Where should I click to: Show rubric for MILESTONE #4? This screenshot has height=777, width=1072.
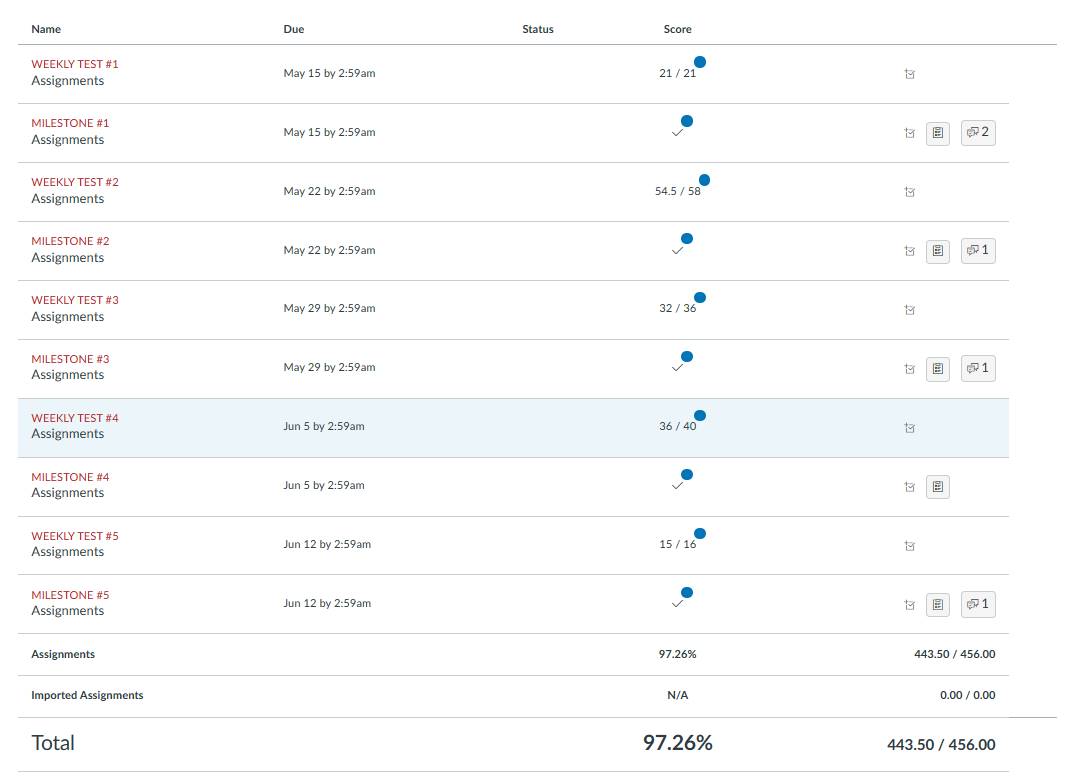click(938, 487)
